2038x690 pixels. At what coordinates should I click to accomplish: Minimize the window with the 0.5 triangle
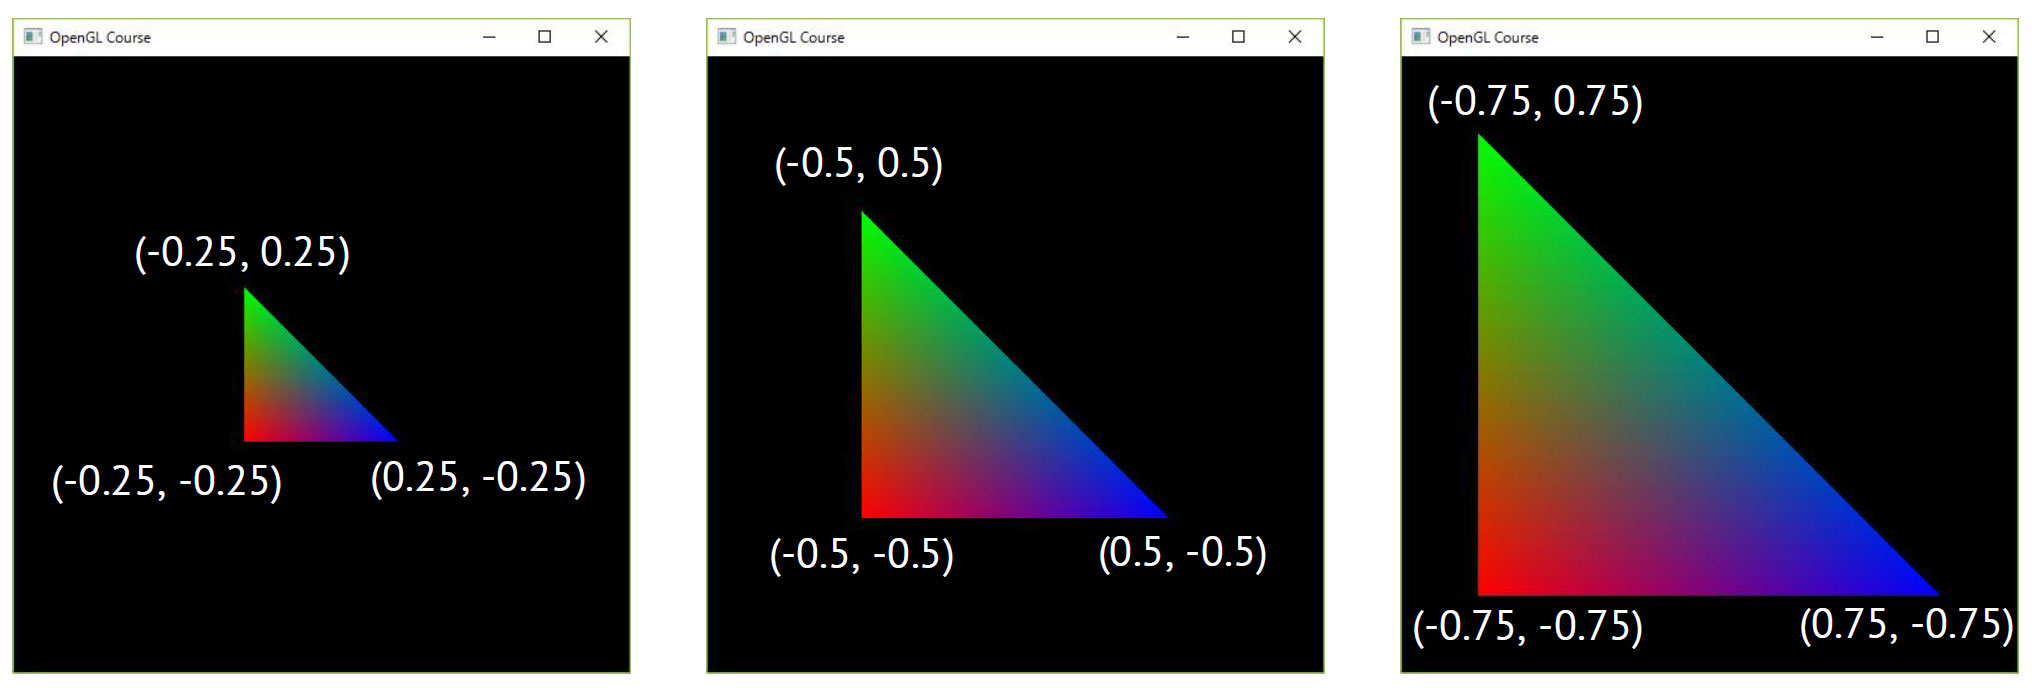click(1183, 37)
